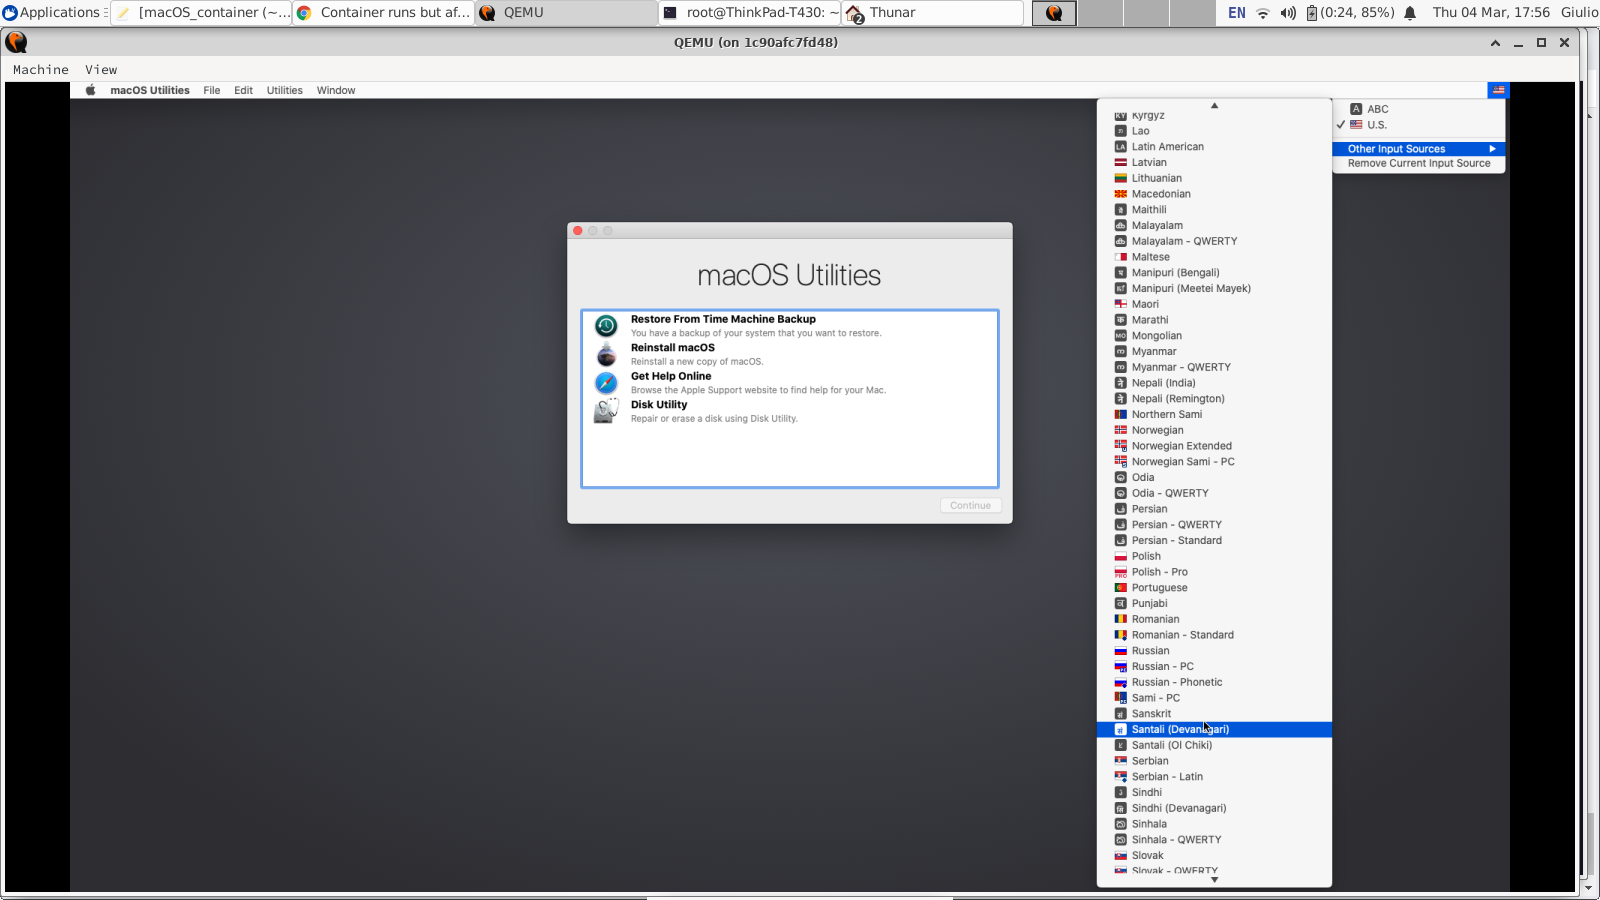
Task: Choose Persian - Standard input source
Action: tap(1214, 541)
